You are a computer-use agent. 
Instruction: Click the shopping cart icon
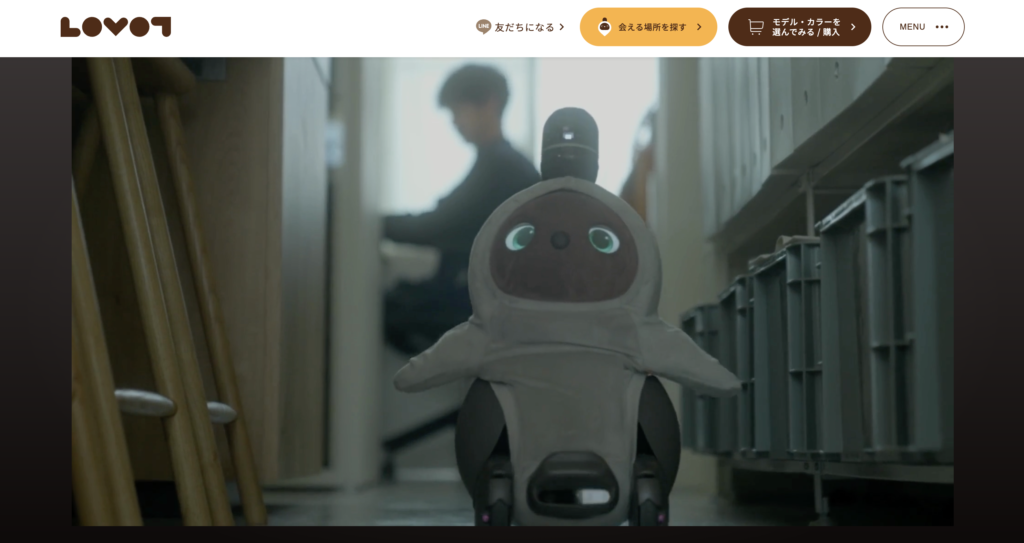[x=755, y=27]
